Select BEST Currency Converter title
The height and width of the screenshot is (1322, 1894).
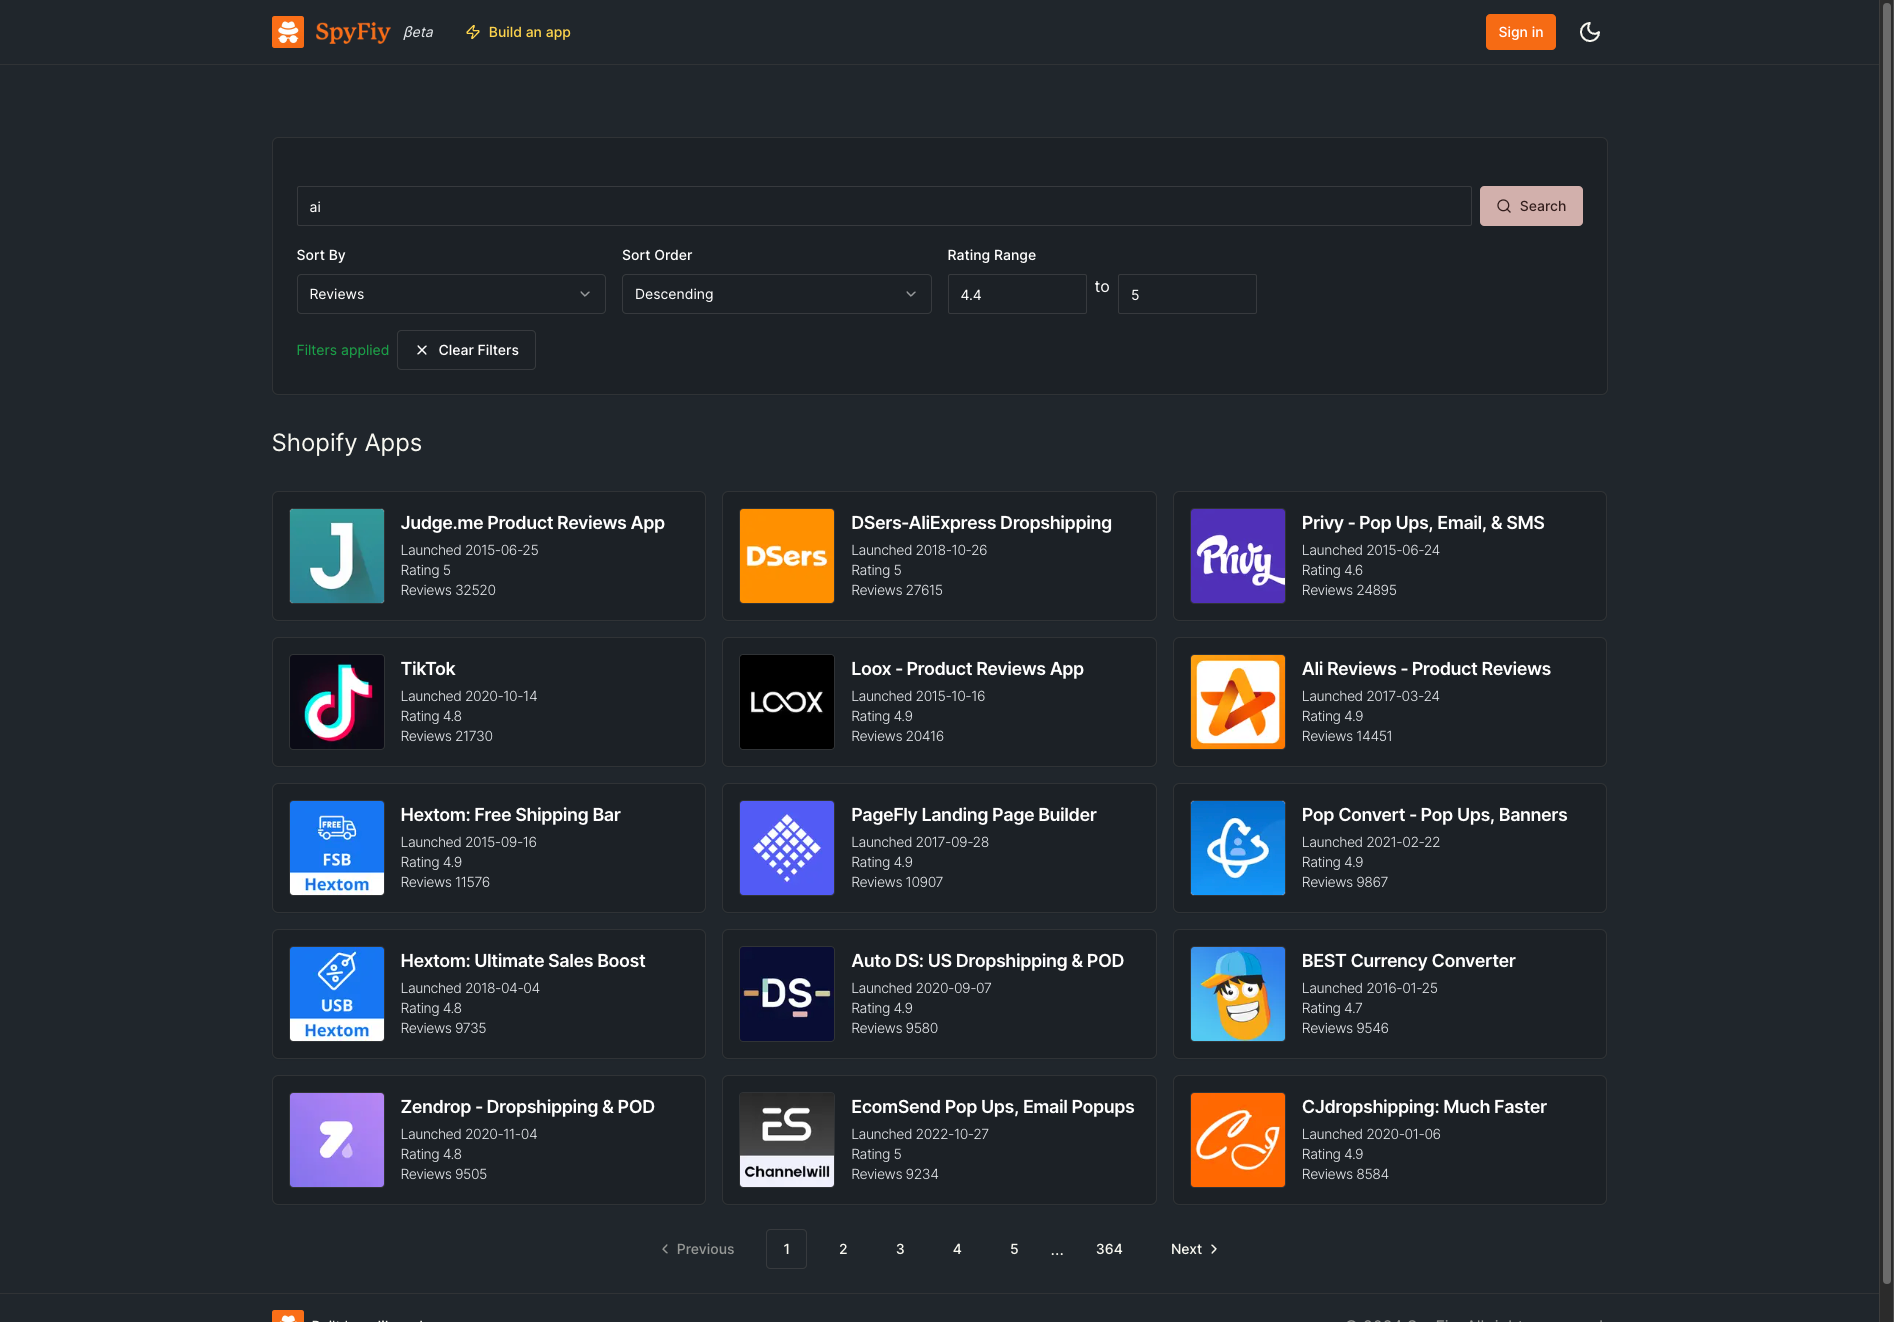[1408, 961]
